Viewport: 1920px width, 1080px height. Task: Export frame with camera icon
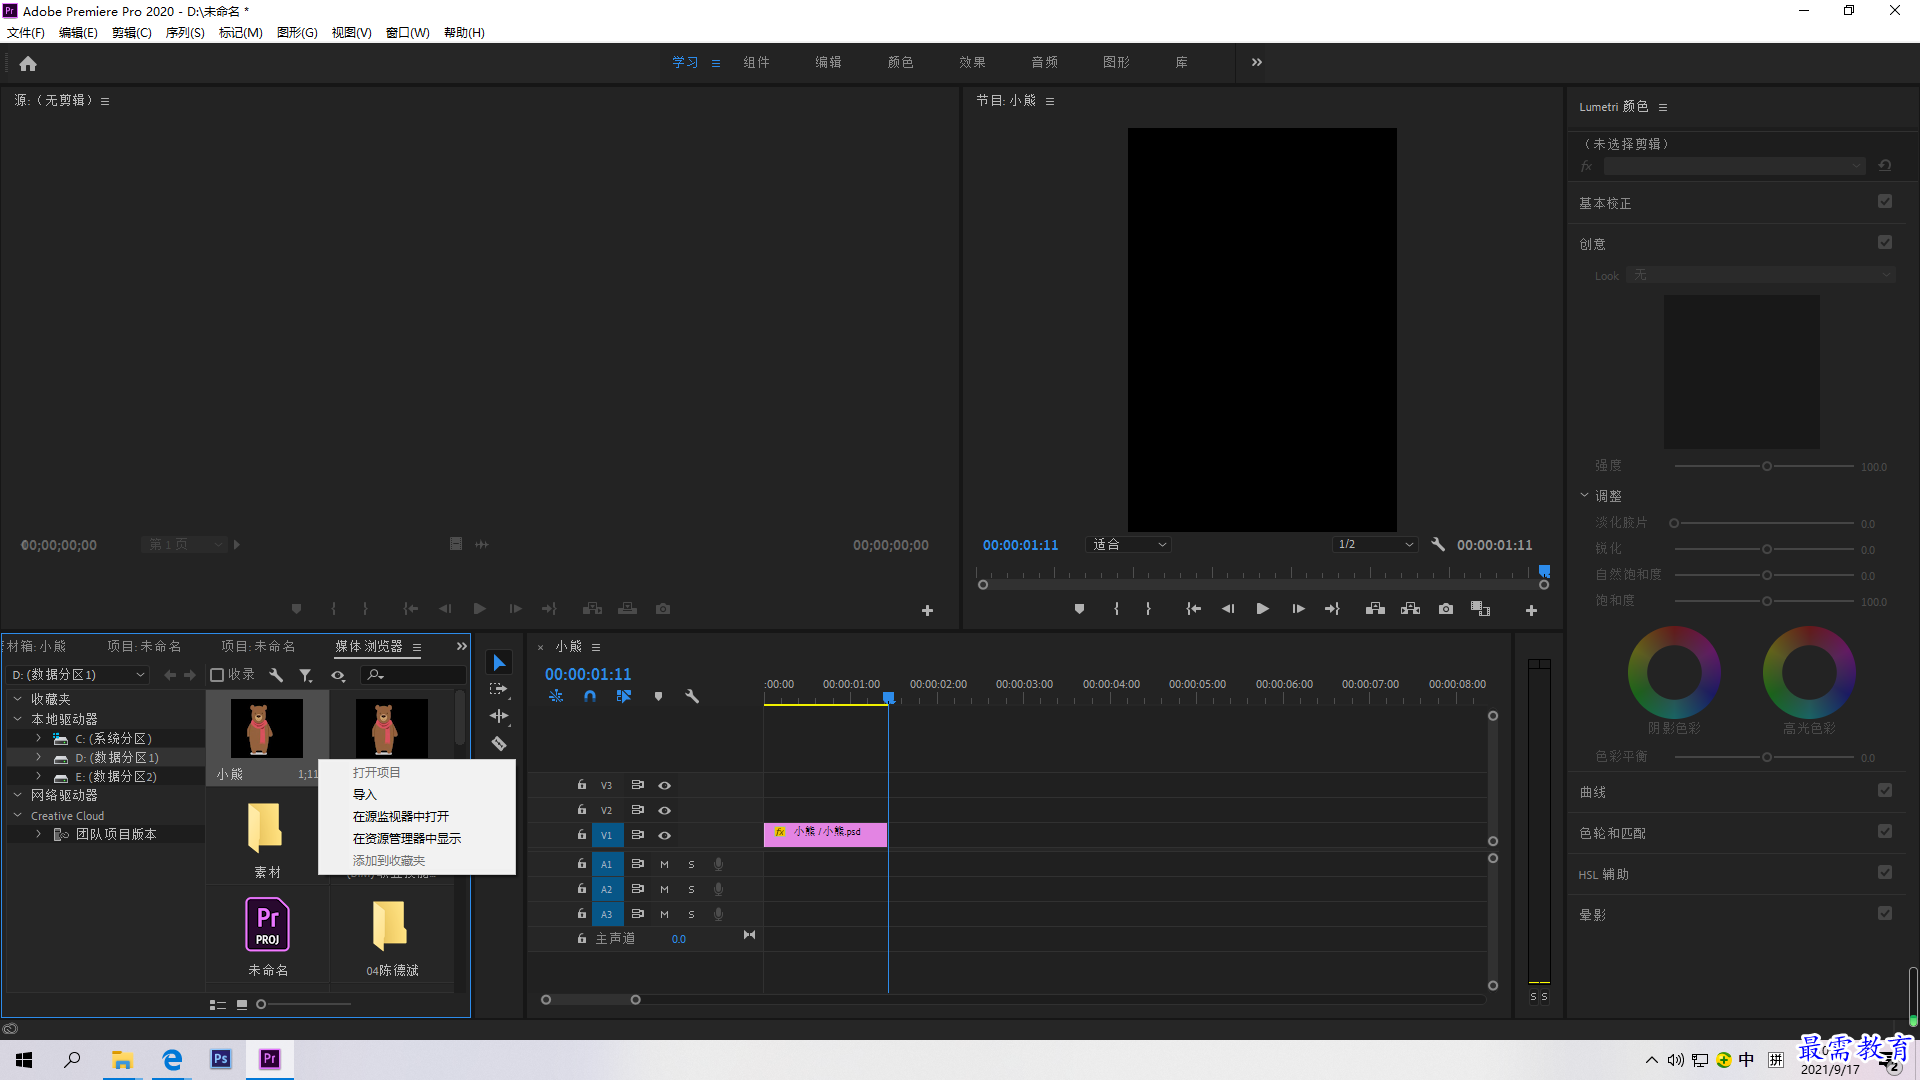coord(1446,609)
